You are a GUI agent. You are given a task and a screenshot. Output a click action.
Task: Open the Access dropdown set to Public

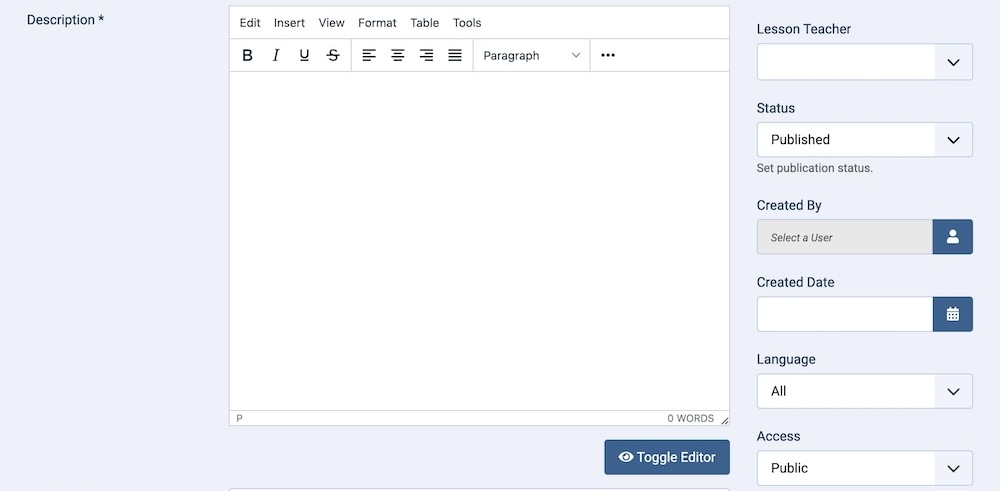pos(864,468)
